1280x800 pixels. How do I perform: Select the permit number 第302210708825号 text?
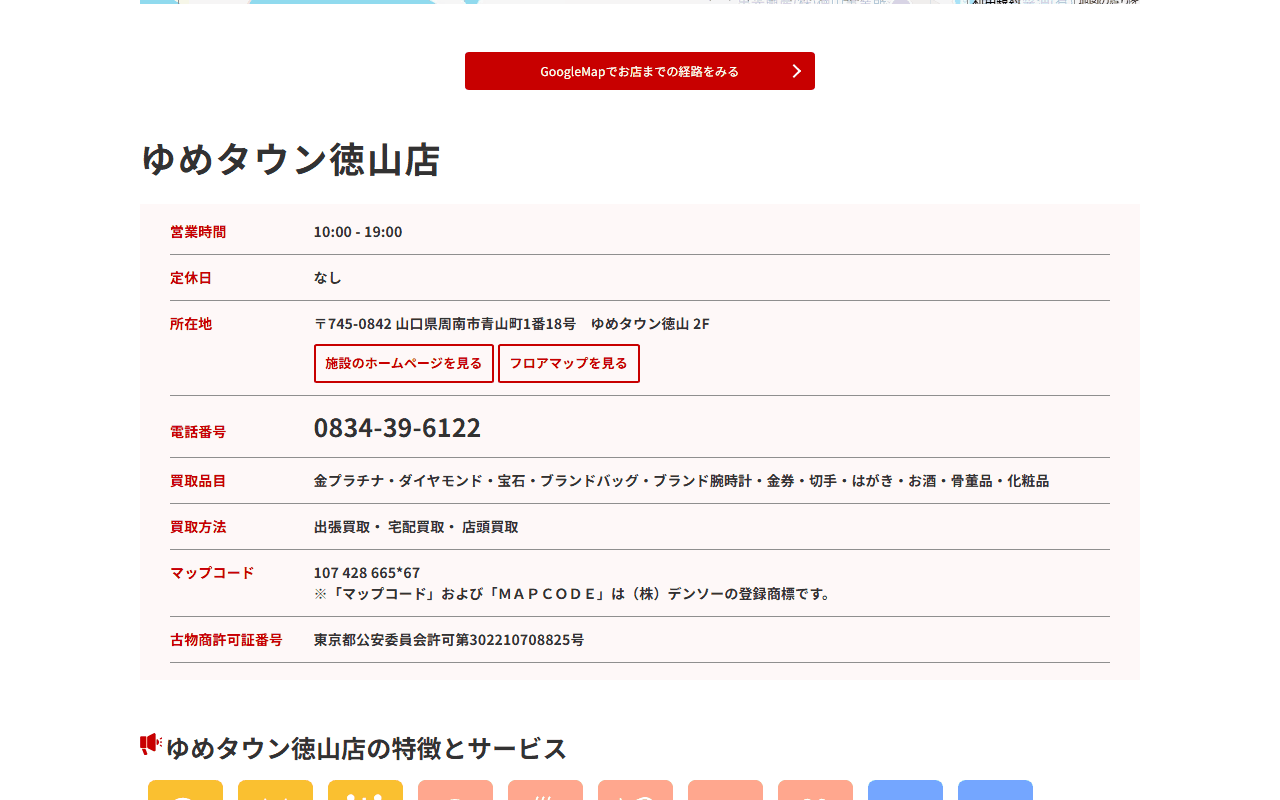[x=513, y=640]
